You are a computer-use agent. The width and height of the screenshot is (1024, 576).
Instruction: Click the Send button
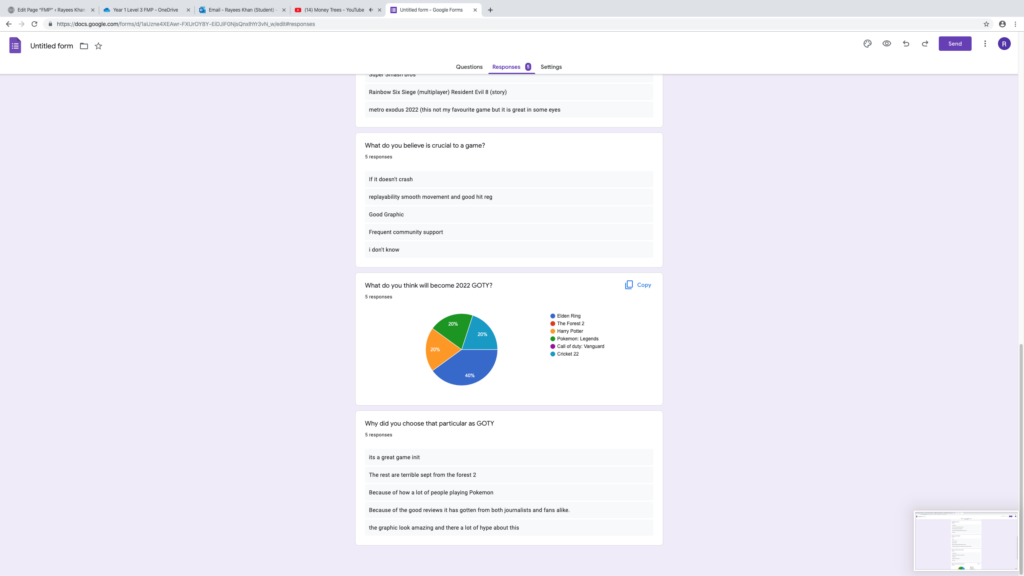pyautogui.click(x=955, y=44)
